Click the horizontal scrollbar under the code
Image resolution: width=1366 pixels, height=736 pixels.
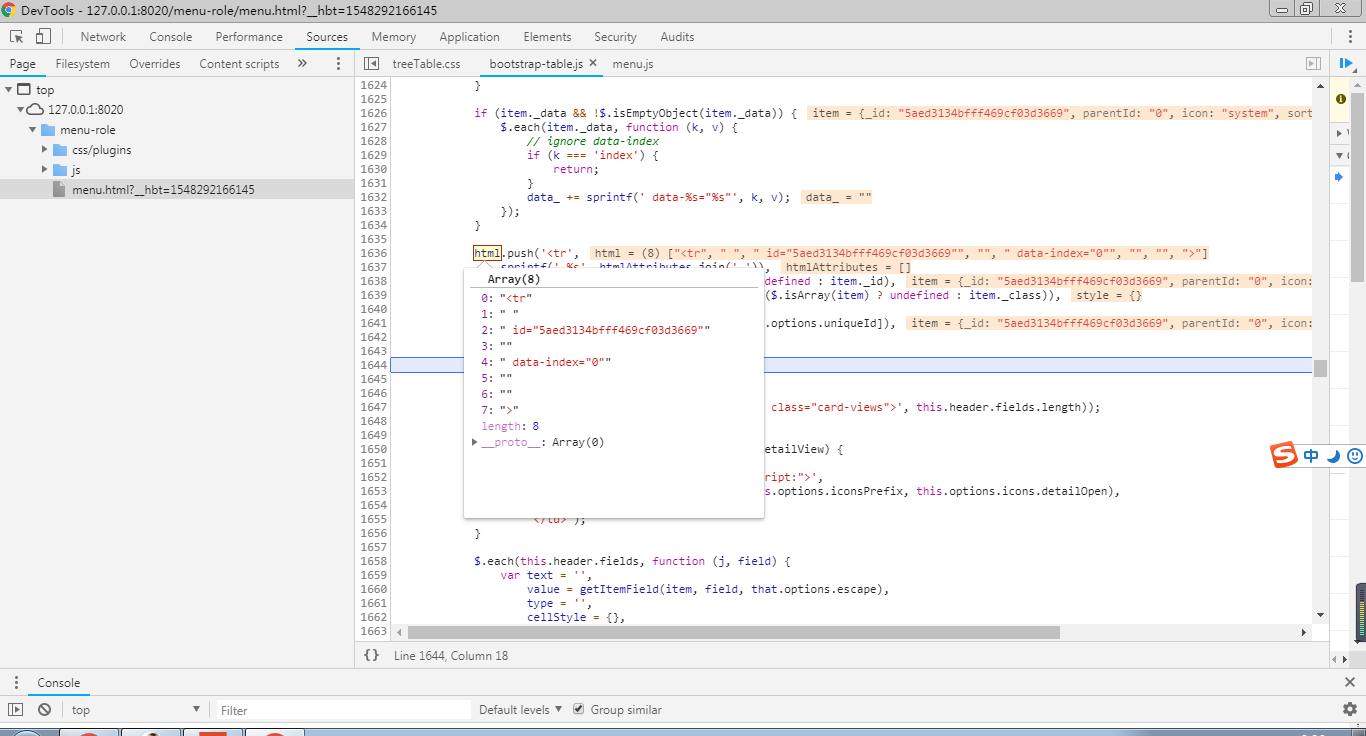pyautogui.click(x=732, y=632)
